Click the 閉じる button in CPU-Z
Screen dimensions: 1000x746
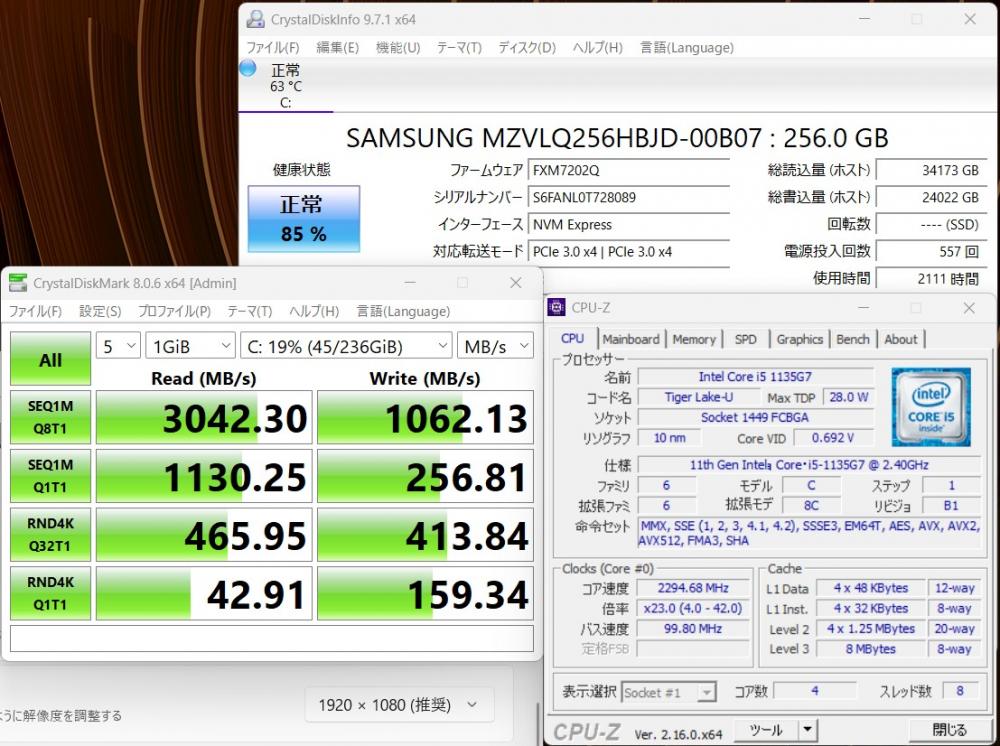pos(949,730)
